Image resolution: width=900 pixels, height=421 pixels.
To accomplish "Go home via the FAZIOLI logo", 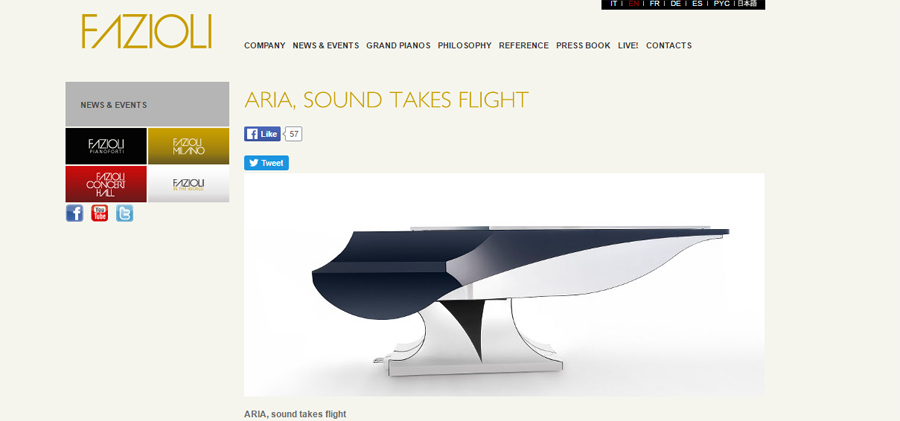I will [146, 32].
